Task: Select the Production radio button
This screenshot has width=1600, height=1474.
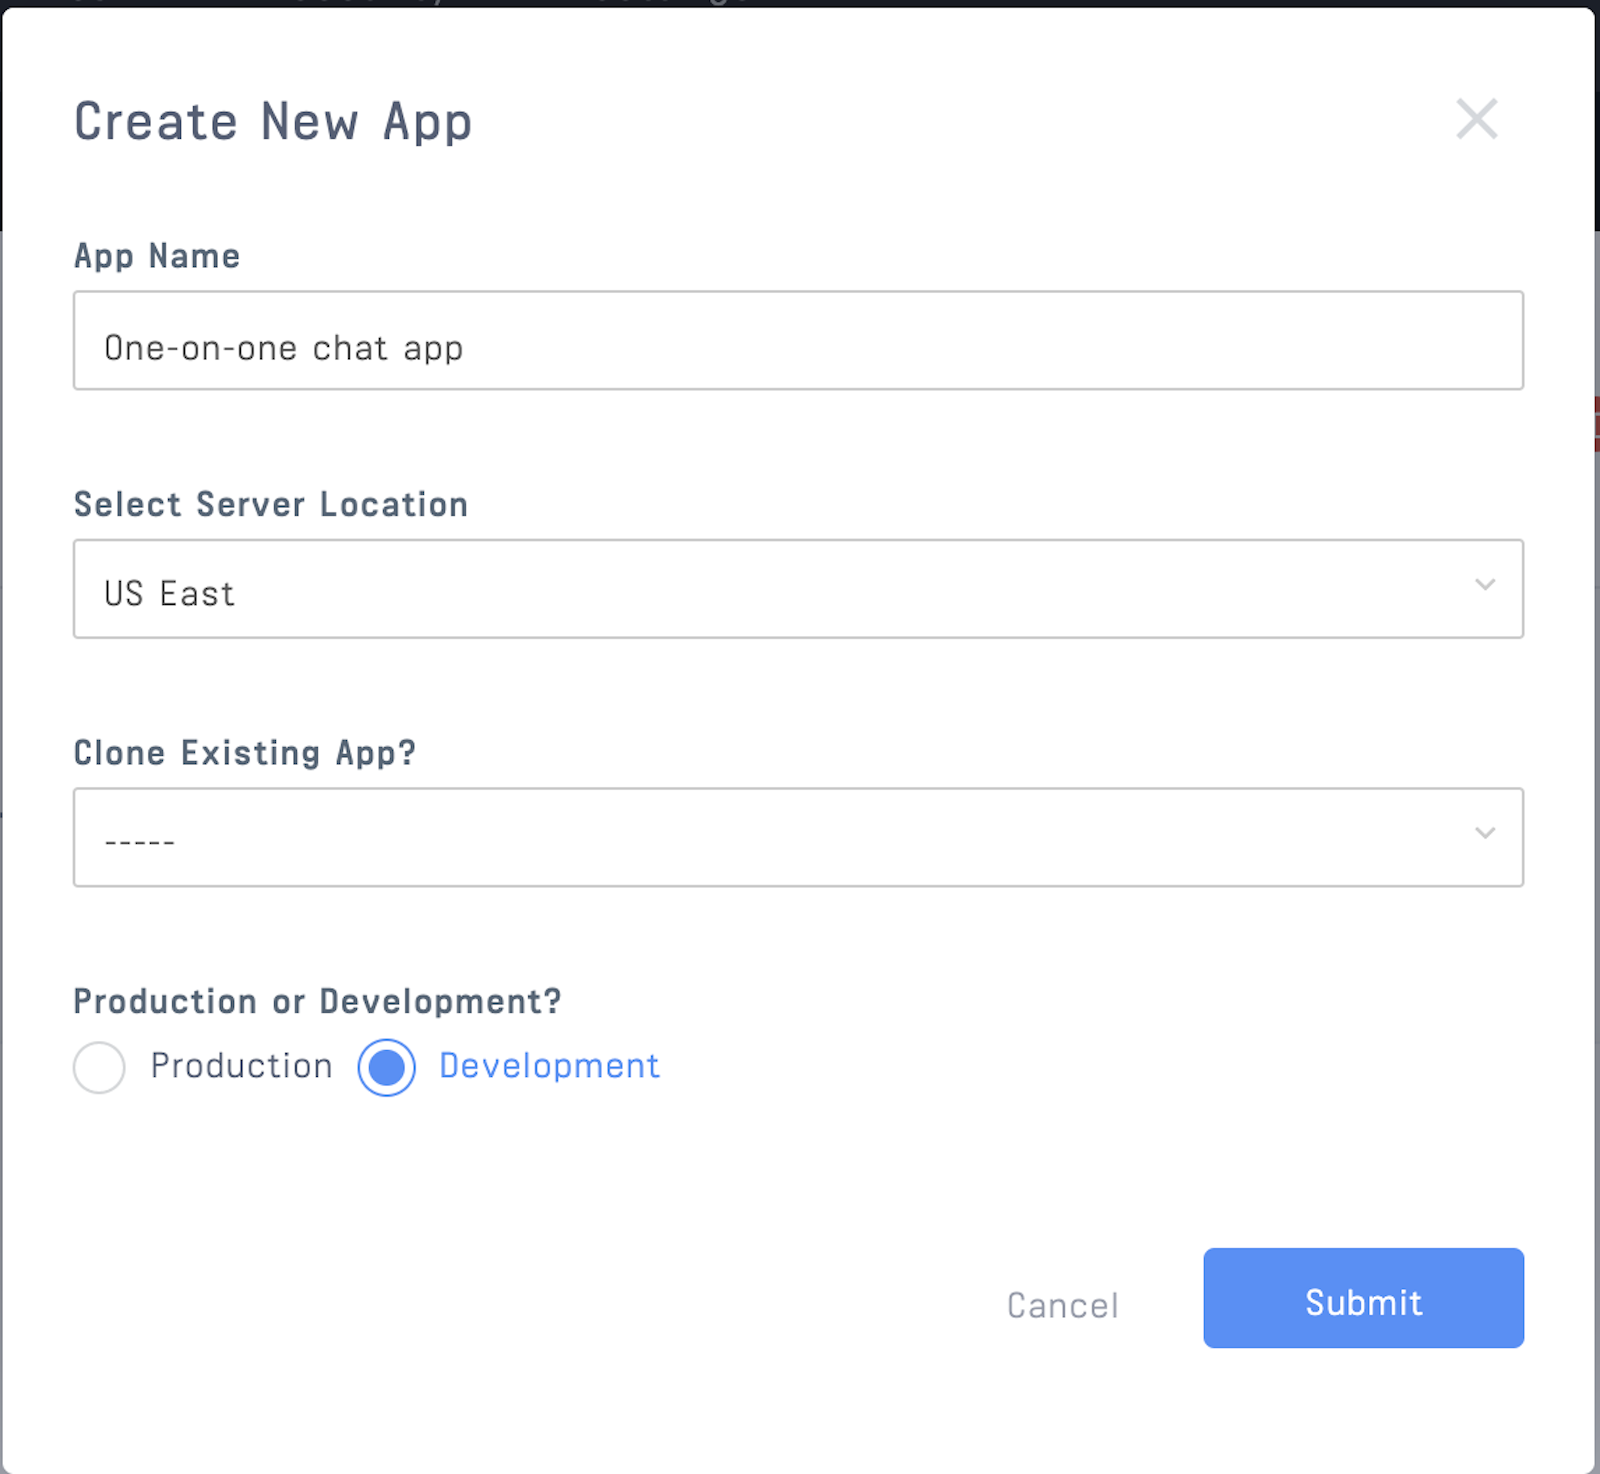Action: pyautogui.click(x=98, y=1067)
